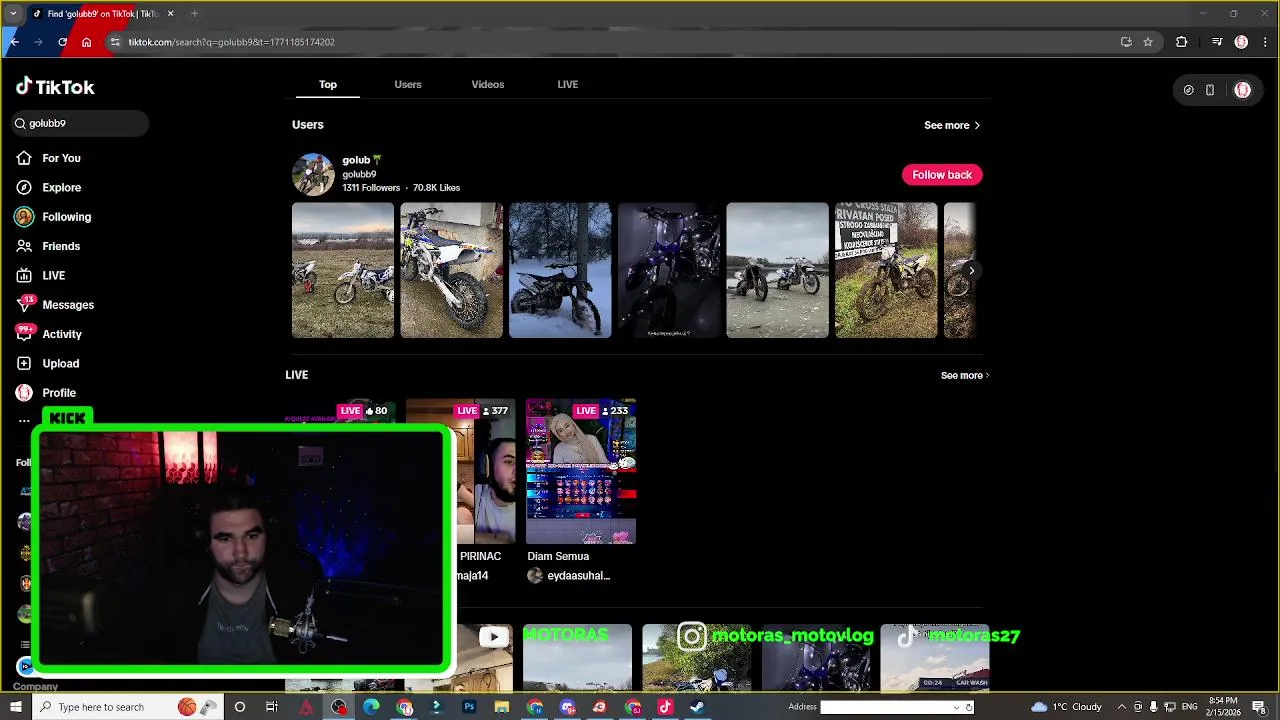The width and height of the screenshot is (1280, 720).
Task: Click the browser address bar URL
Action: point(231,42)
